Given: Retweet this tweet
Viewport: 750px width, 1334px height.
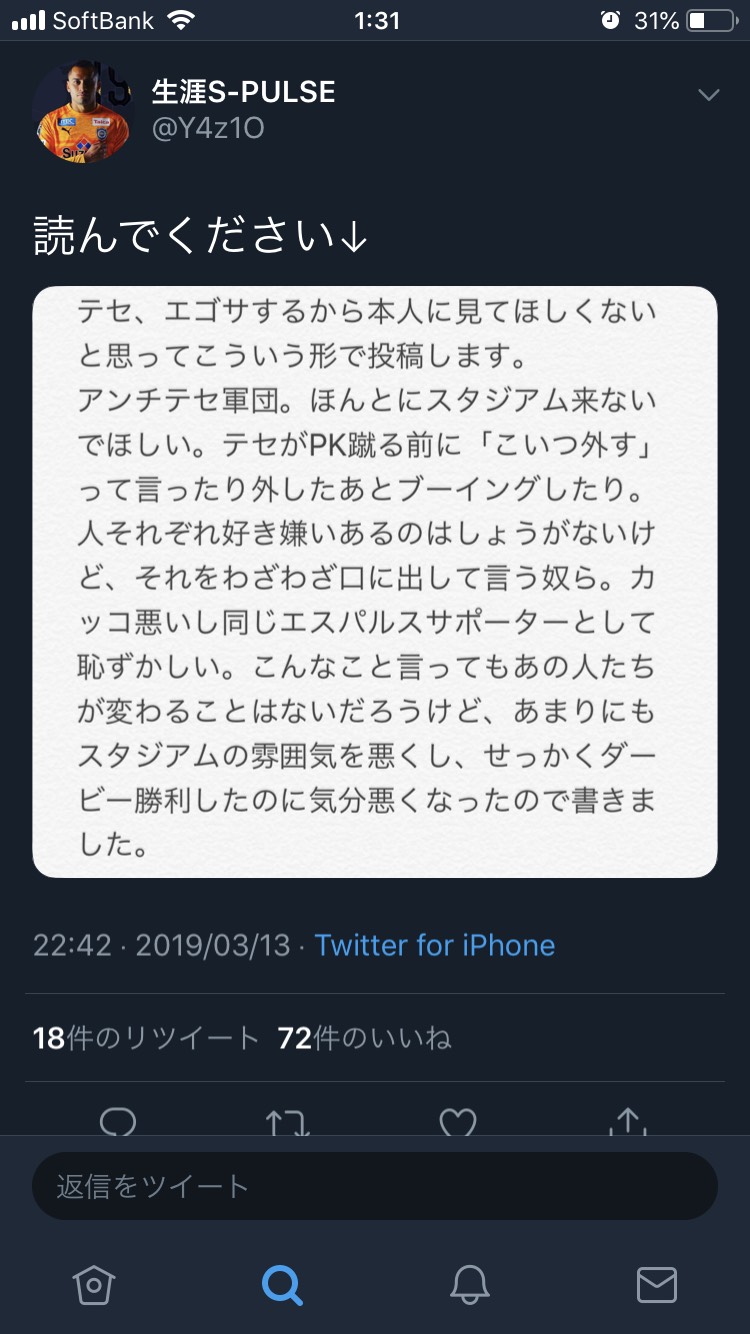Looking at the screenshot, I should point(288,1122).
